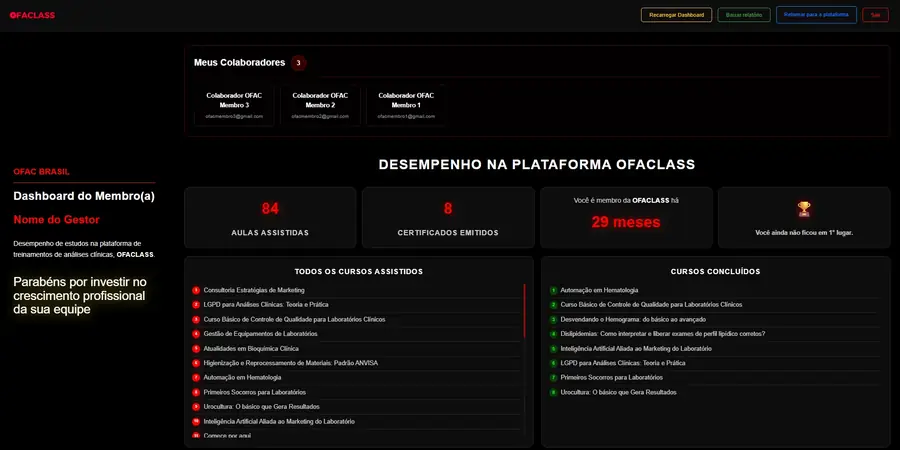This screenshot has height=450, width=900.
Task: Click green badge beside LGPD in completed list
Action: coord(553,363)
